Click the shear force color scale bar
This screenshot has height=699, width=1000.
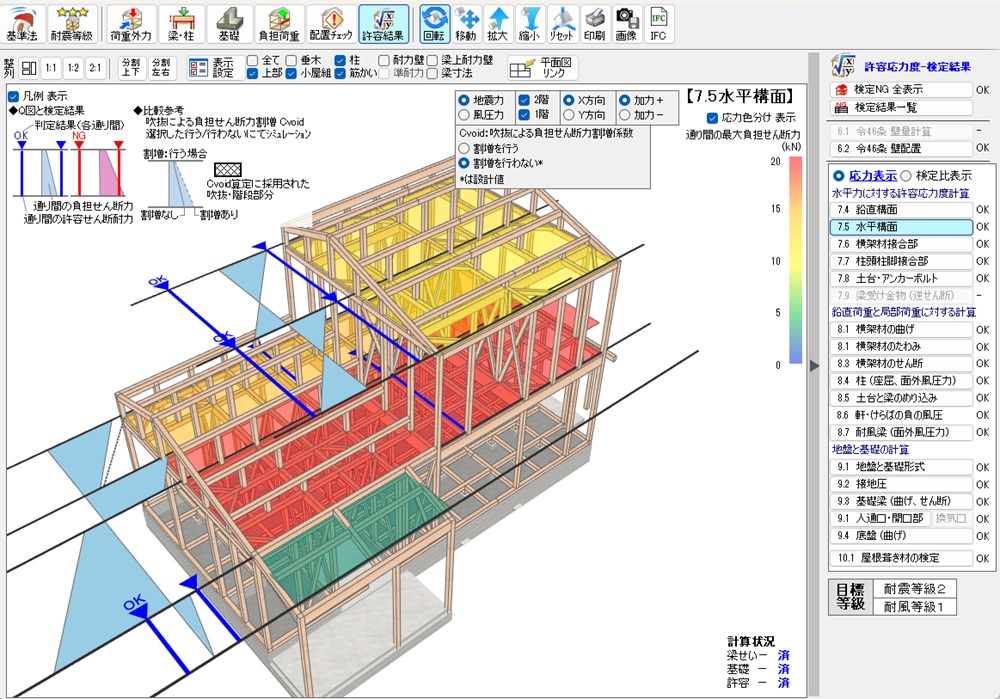click(x=795, y=260)
